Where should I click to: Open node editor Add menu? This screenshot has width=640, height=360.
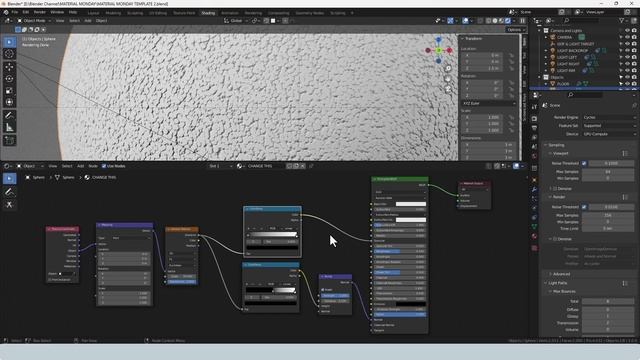[x=80, y=166]
